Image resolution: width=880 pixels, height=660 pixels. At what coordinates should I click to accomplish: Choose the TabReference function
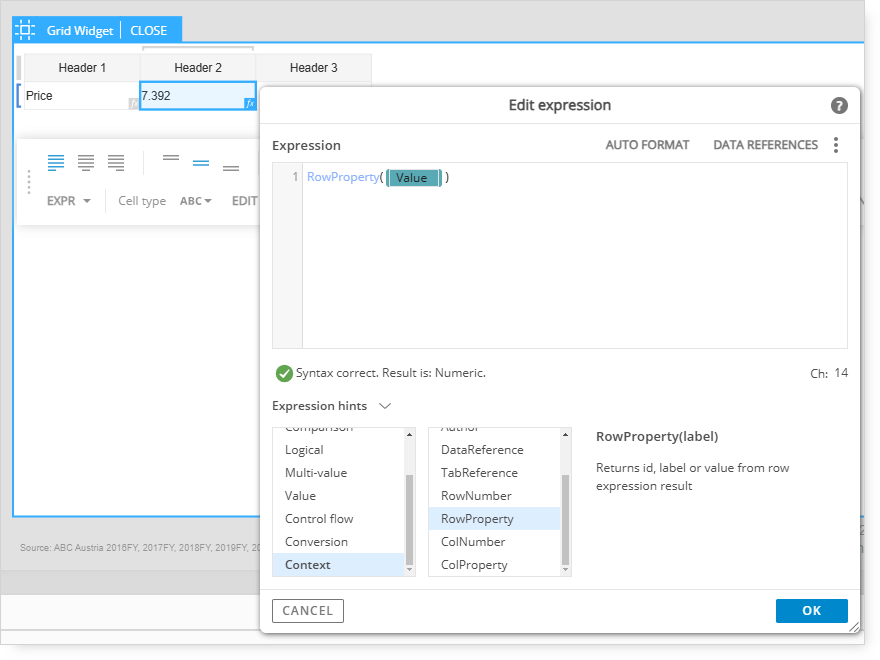[494, 473]
